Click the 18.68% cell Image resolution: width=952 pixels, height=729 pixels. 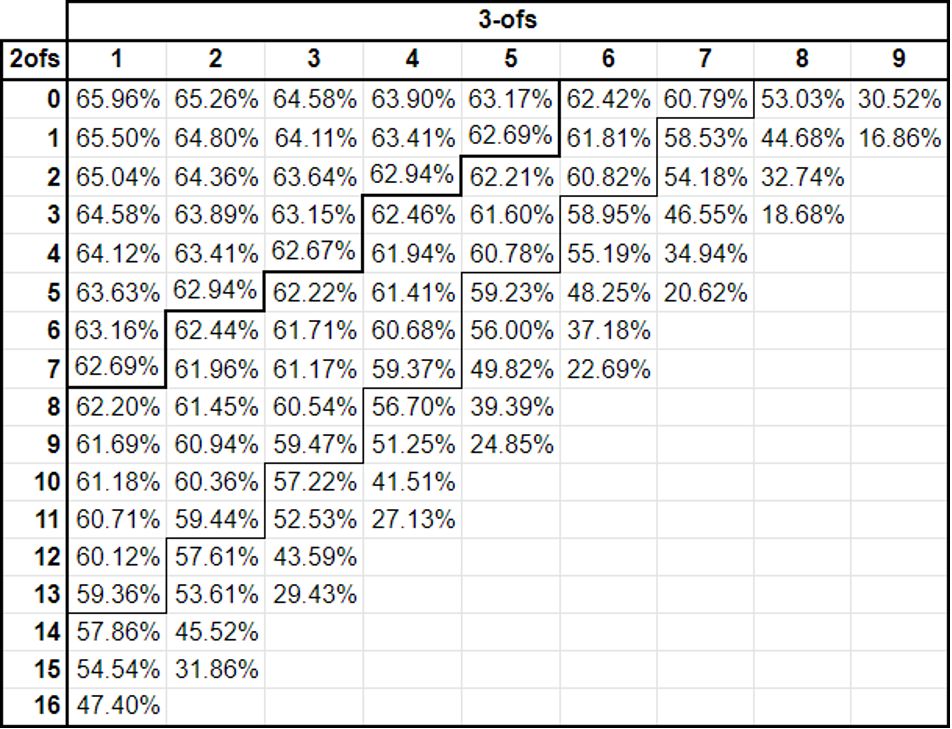(802, 215)
